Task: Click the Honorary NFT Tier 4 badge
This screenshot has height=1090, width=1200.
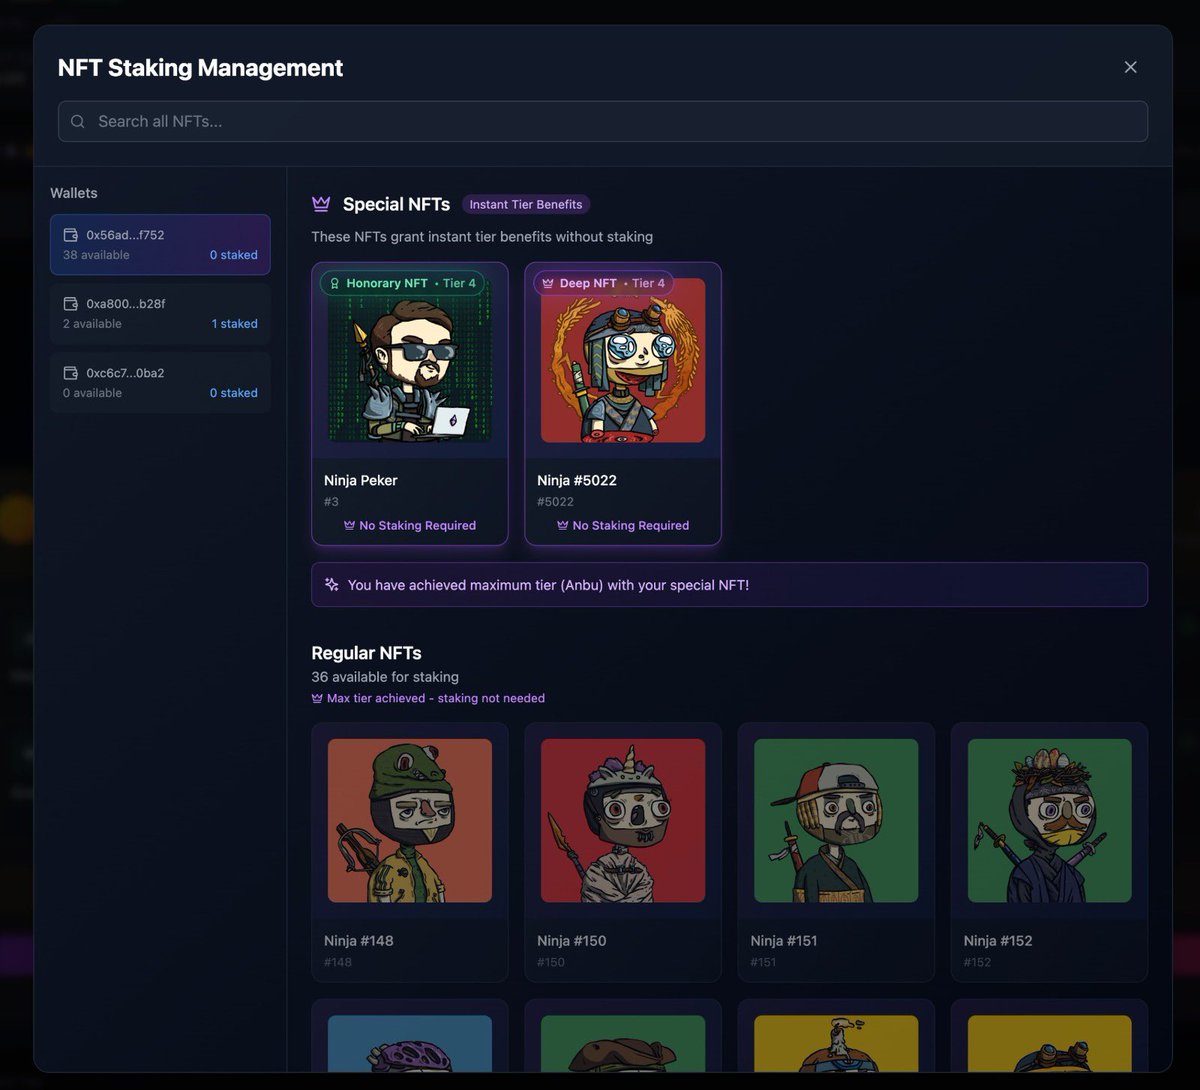Action: [x=404, y=283]
